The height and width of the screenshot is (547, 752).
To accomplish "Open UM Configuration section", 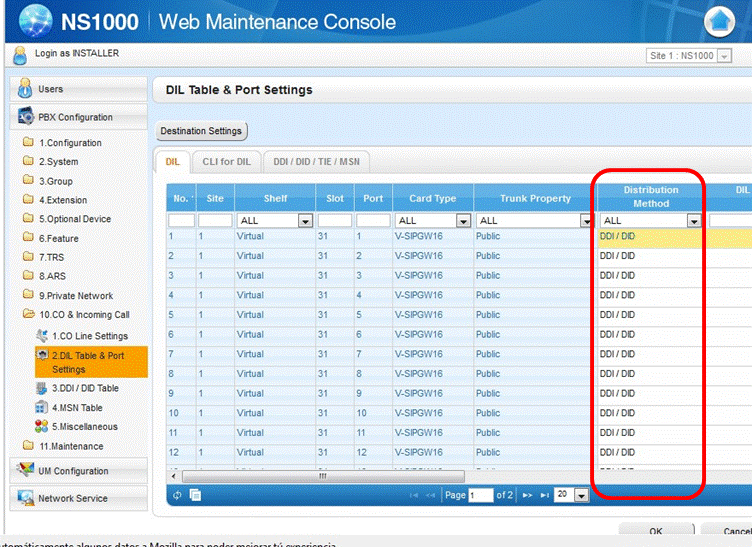I will 72,470.
